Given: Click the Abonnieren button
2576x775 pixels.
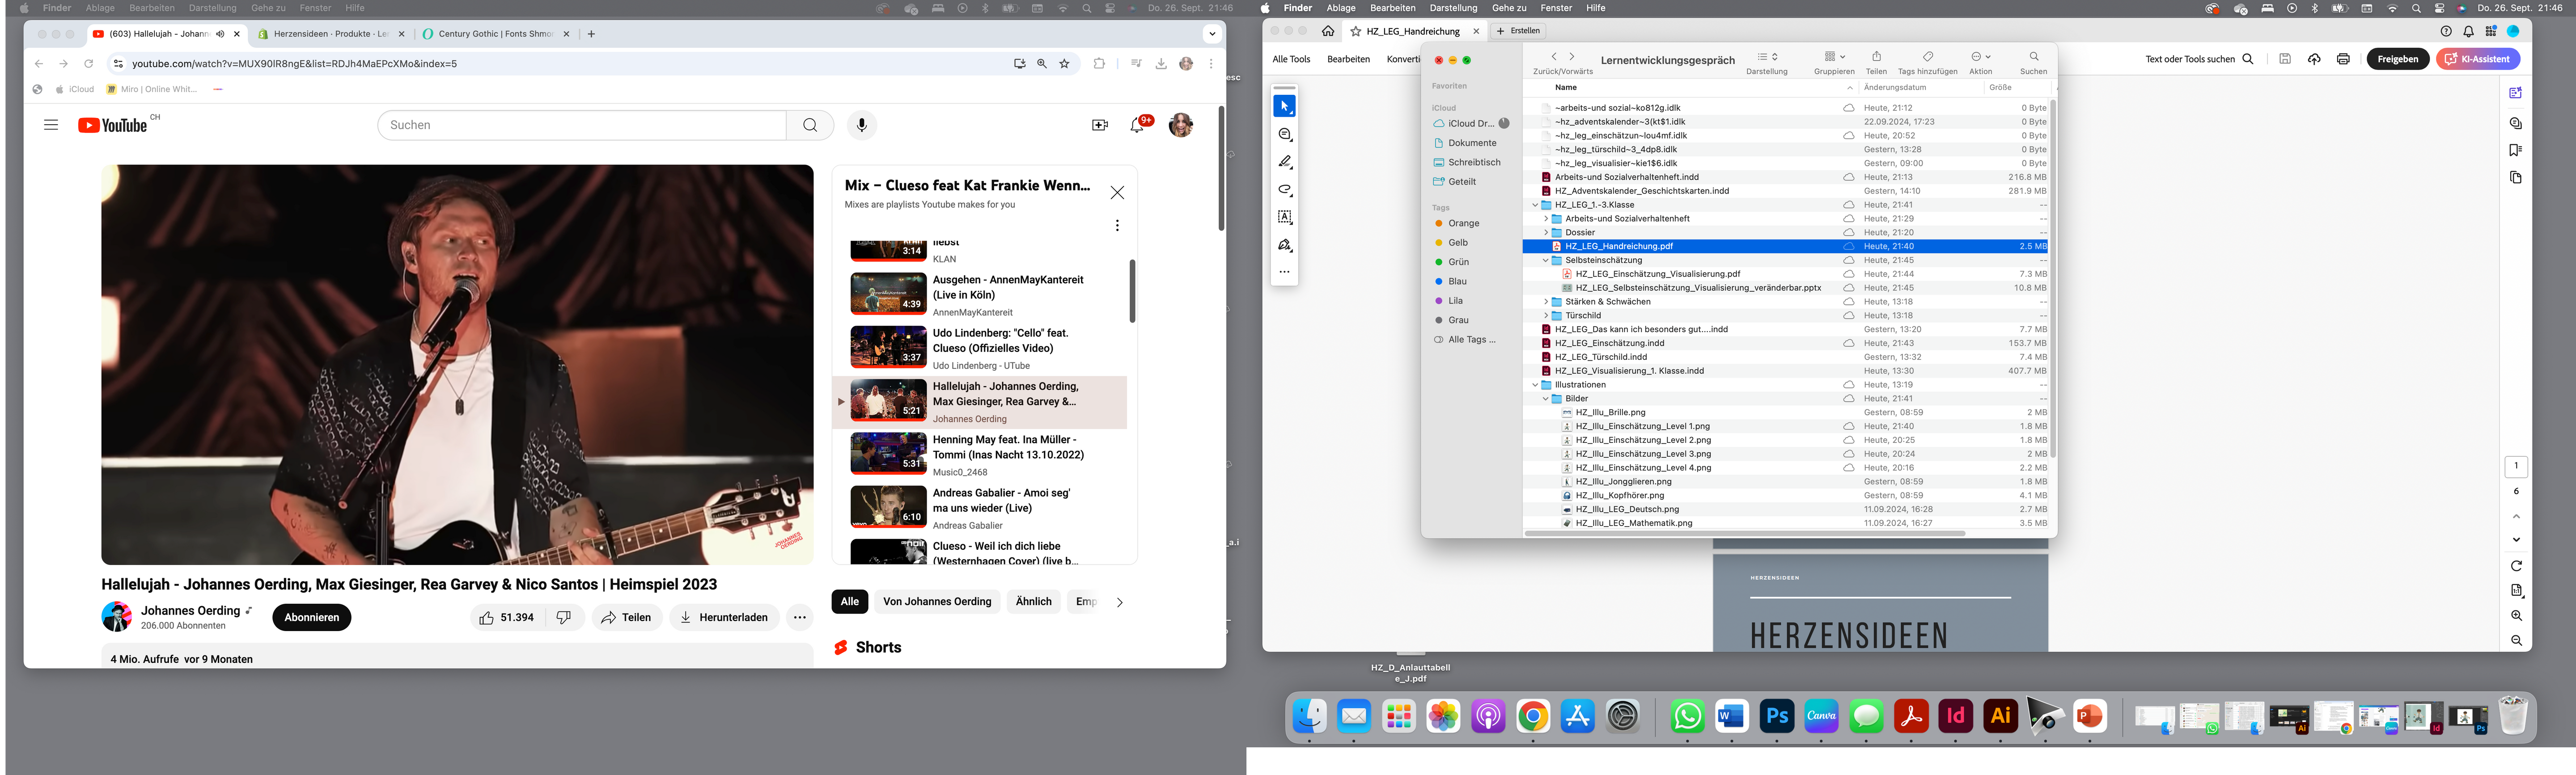Looking at the screenshot, I should click(x=311, y=618).
